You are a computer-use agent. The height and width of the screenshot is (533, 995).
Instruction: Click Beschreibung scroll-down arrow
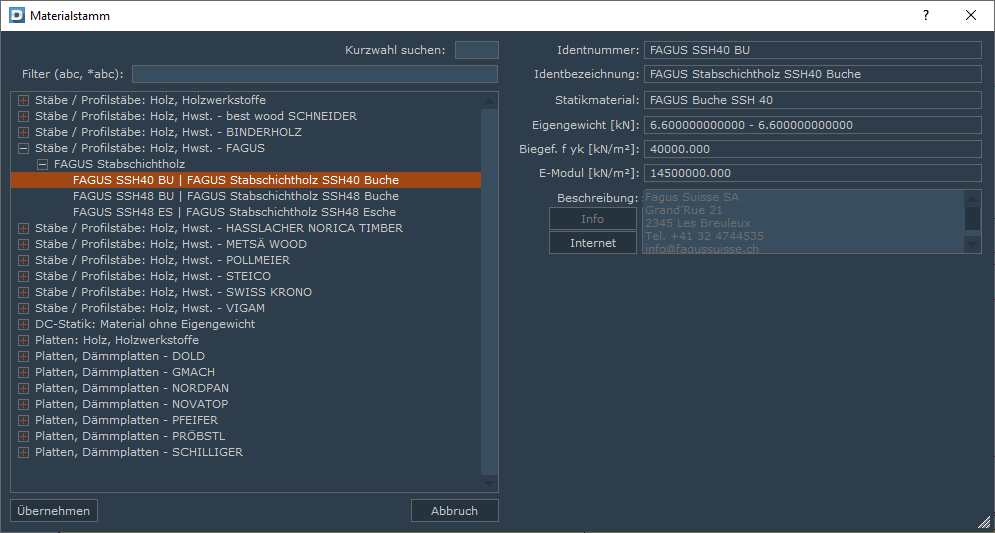pyautogui.click(x=972, y=244)
